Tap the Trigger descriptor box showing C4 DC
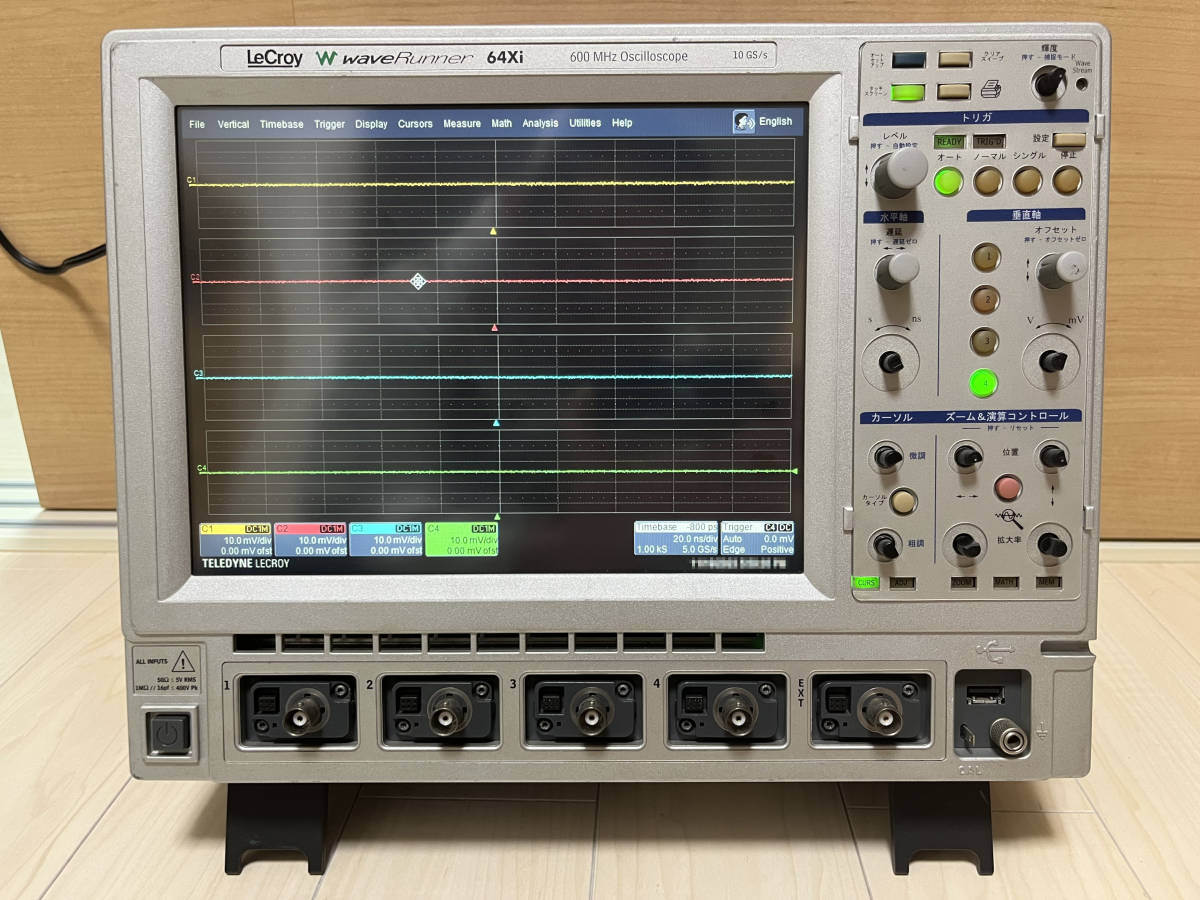 758,540
